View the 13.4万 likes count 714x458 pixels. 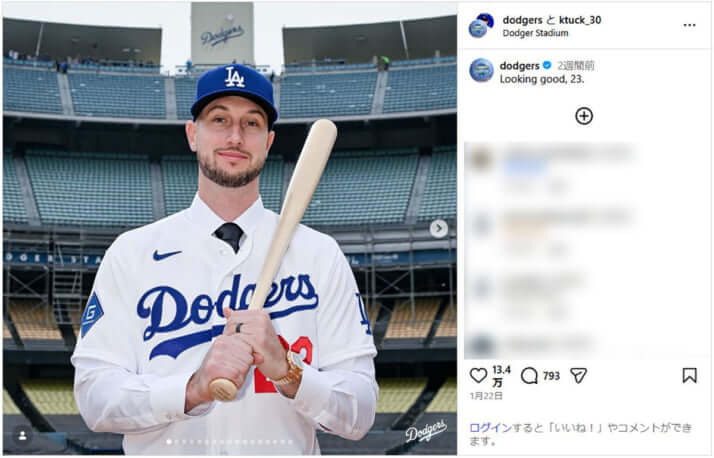[x=501, y=375]
